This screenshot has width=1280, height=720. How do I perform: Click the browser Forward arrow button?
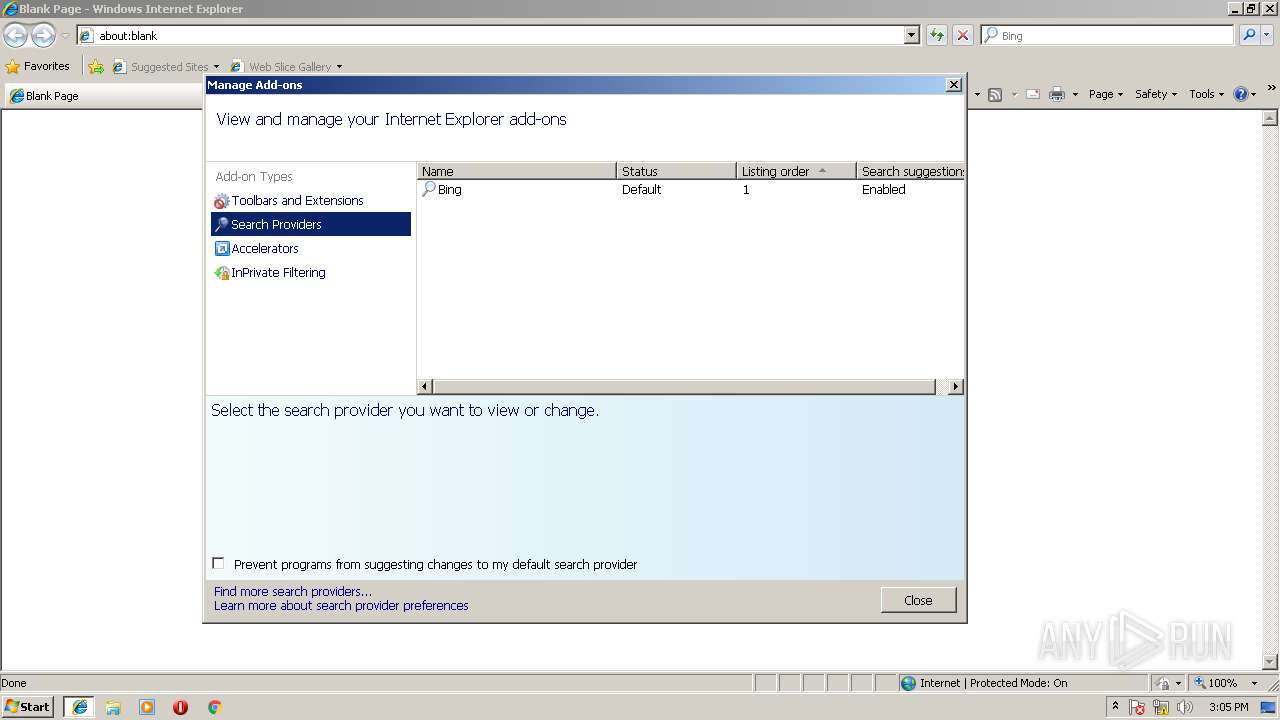(x=43, y=36)
